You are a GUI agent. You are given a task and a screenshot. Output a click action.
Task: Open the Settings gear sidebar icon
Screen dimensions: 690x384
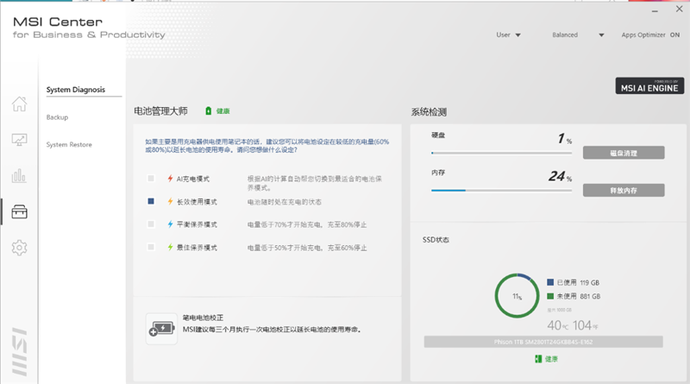coord(19,248)
